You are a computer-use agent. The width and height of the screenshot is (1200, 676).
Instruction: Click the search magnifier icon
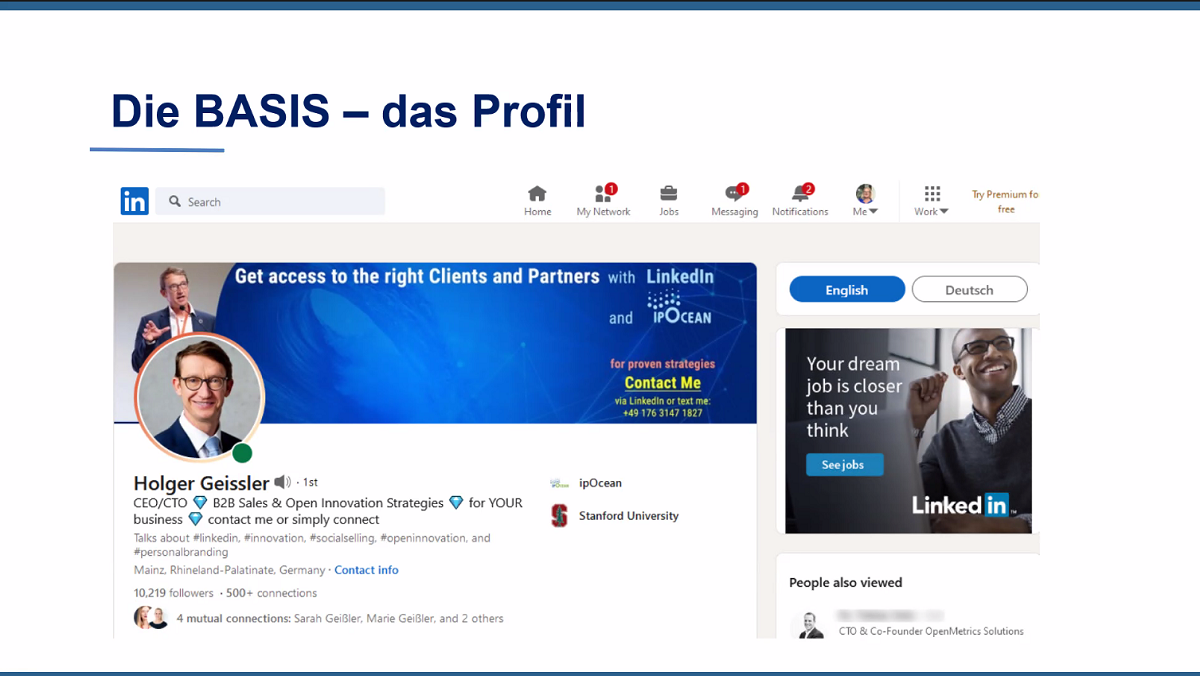(x=175, y=201)
